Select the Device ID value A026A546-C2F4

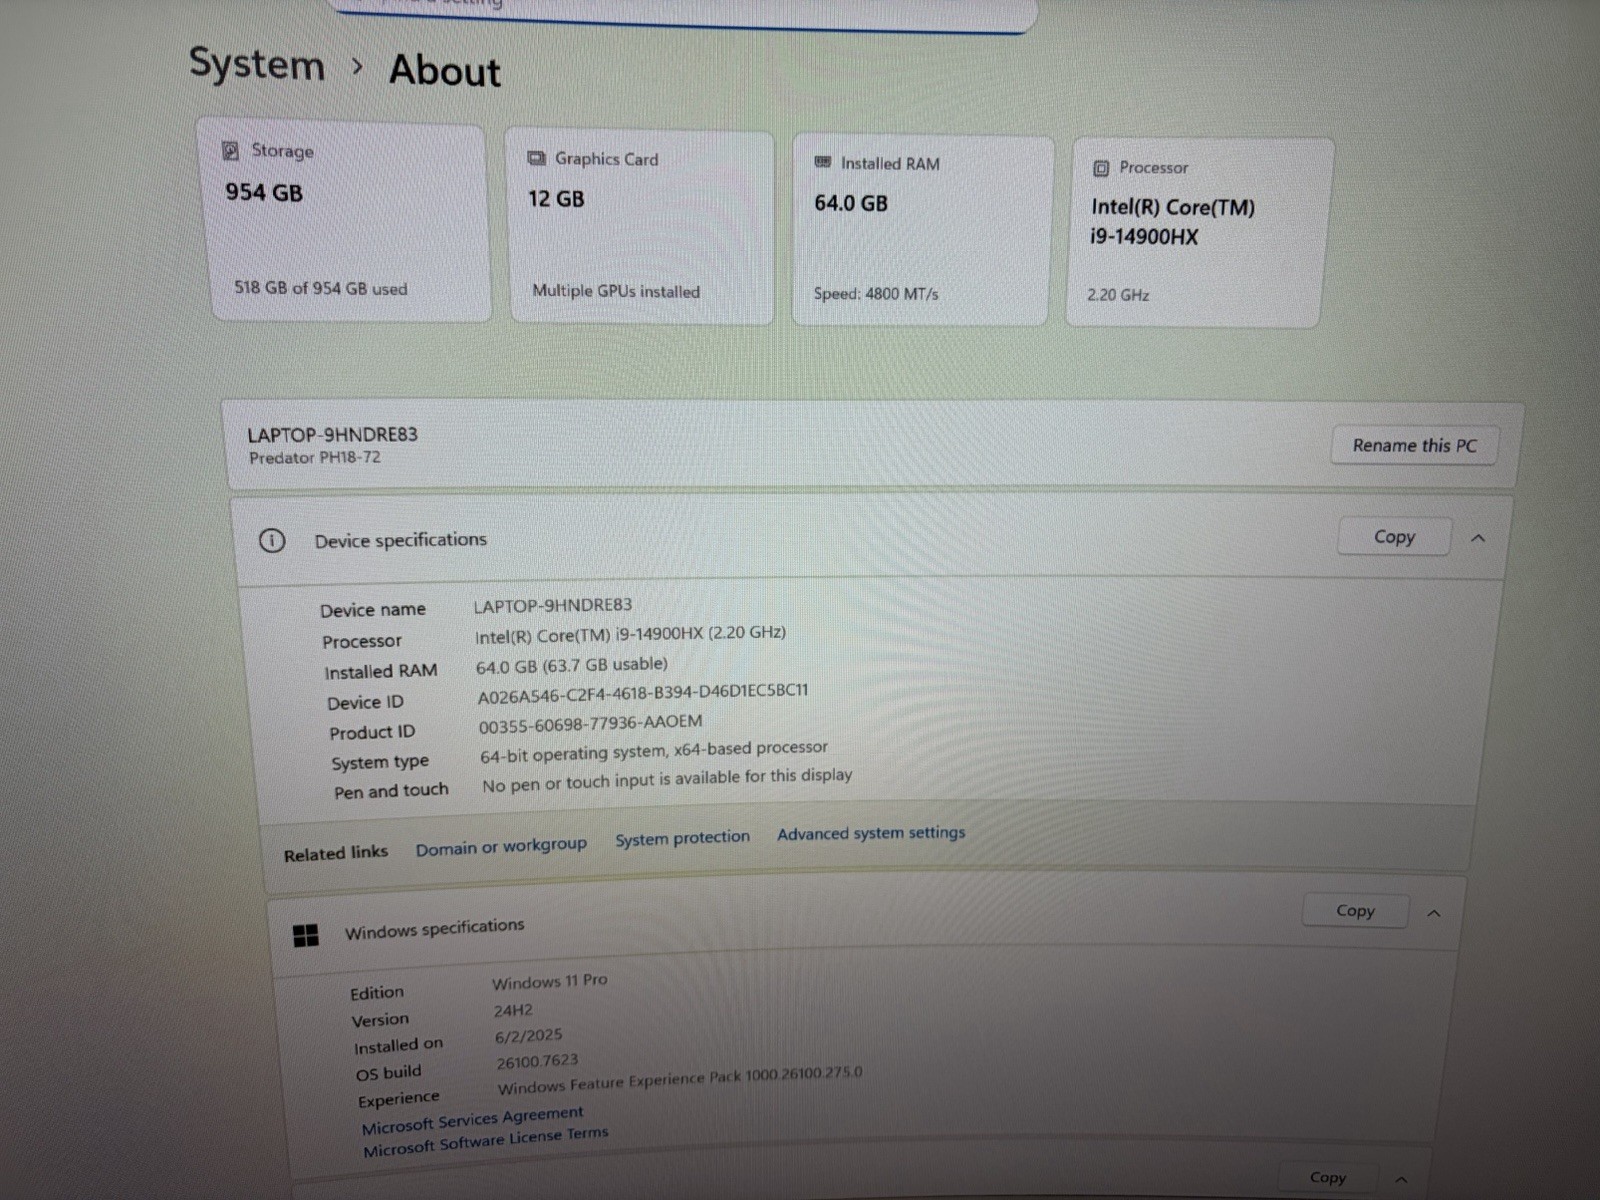643,693
